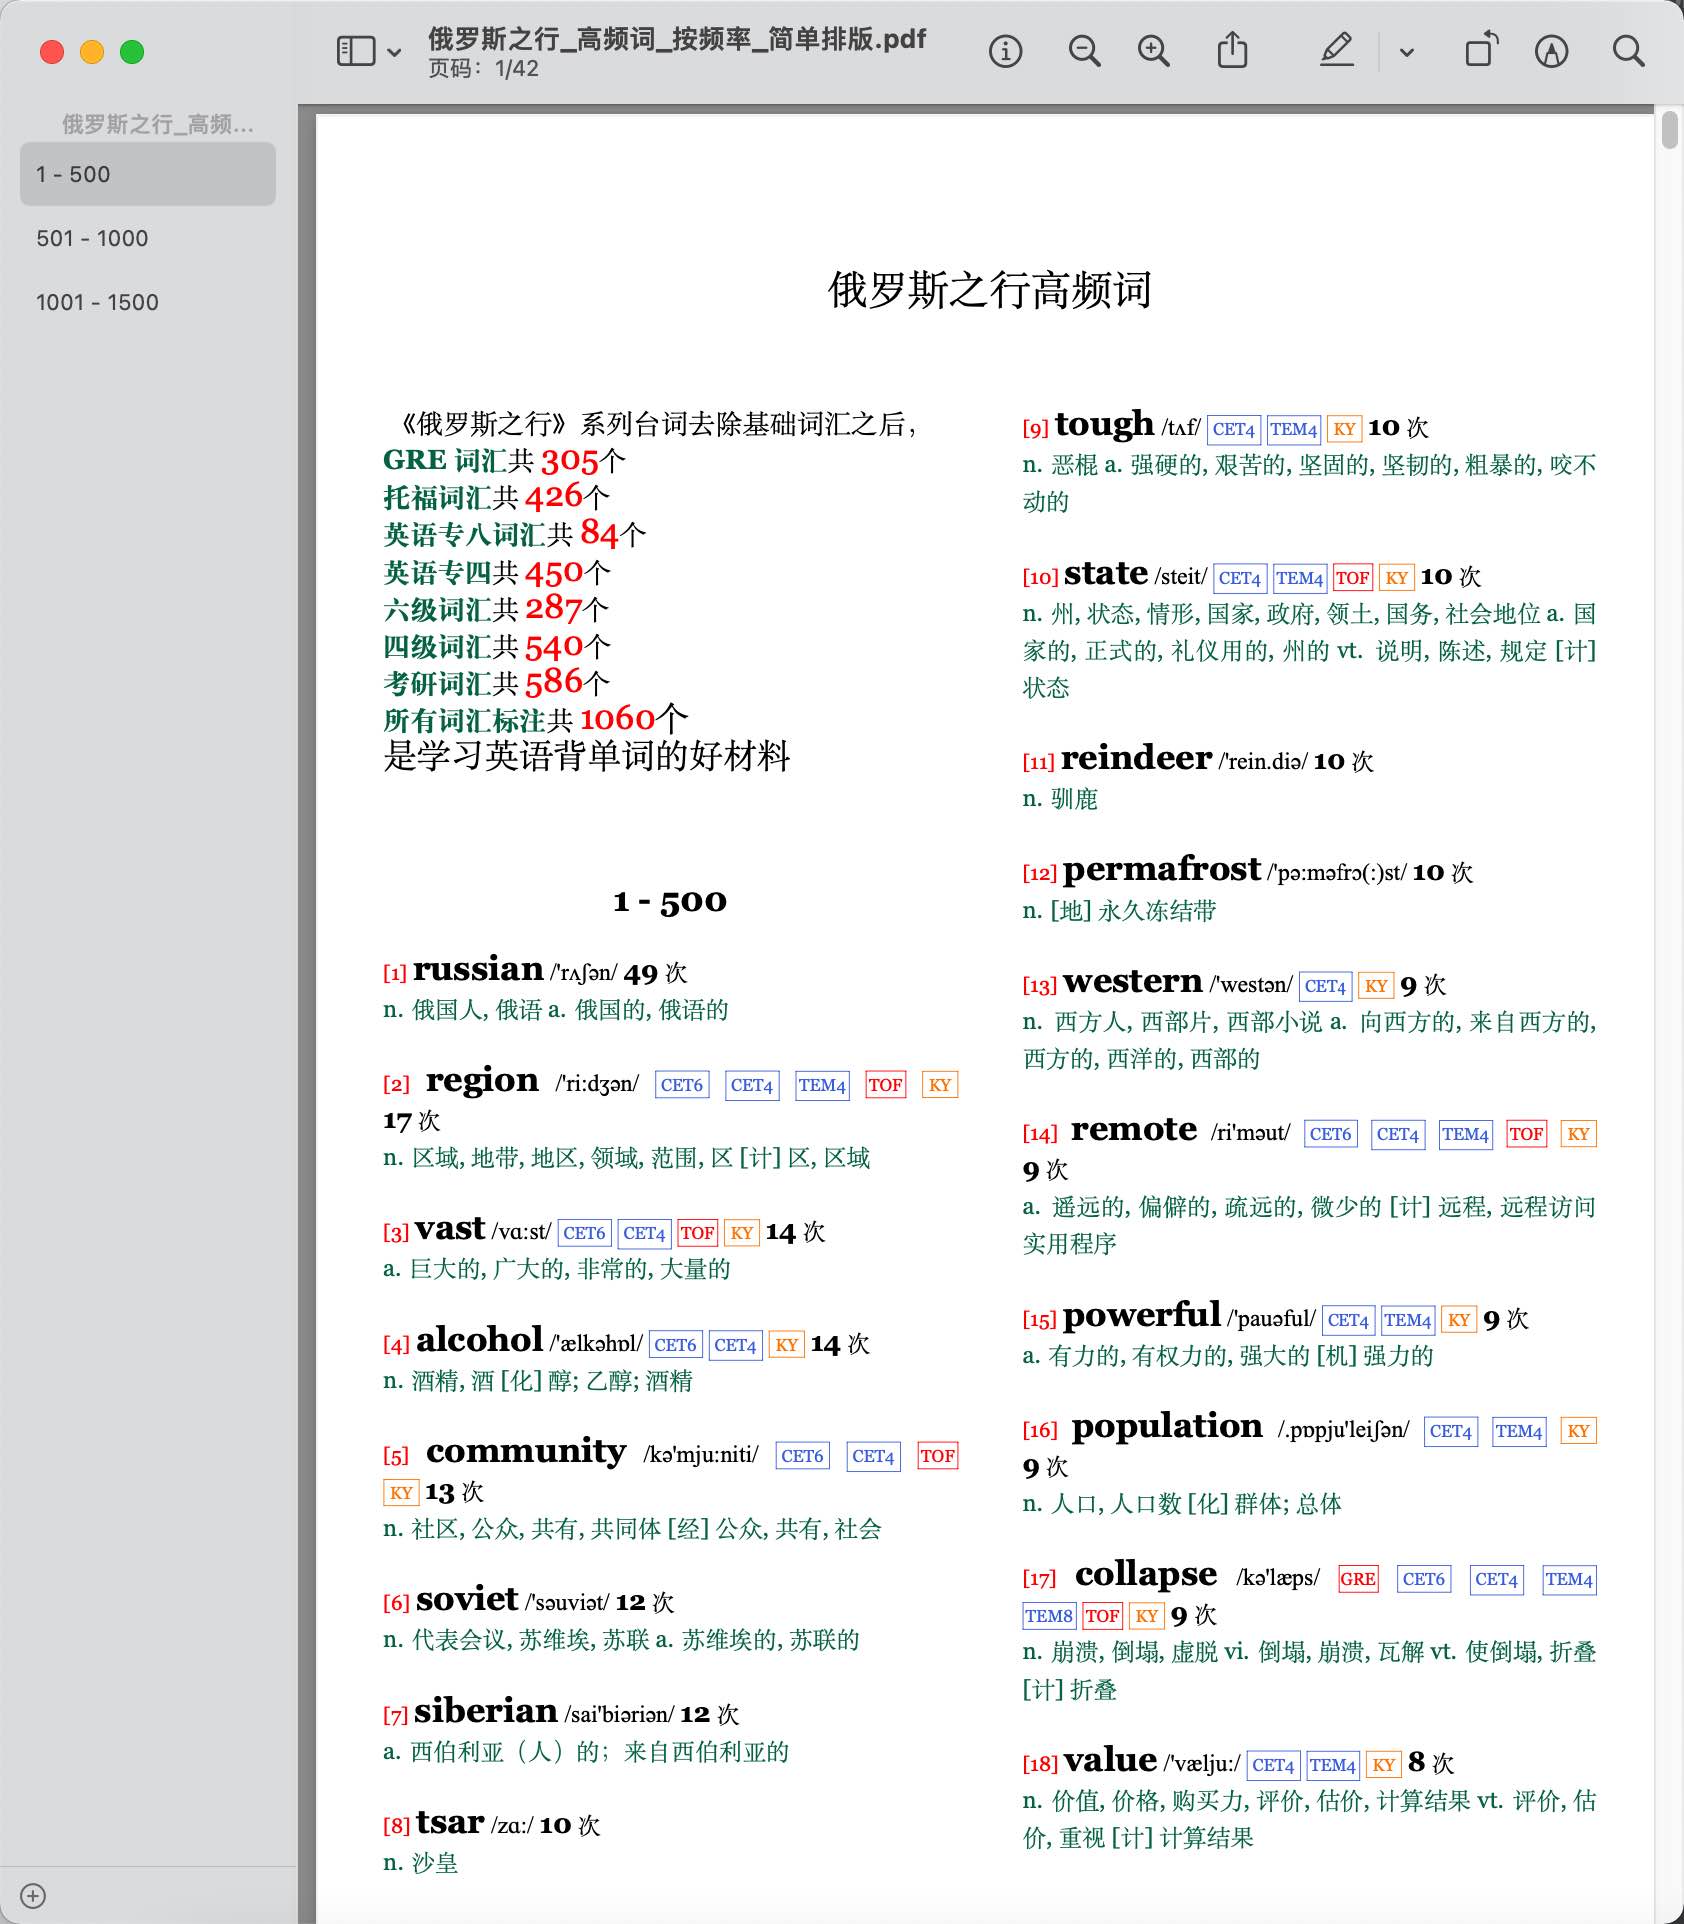Click the 考研词汇共 586 个 line
The image size is (1684, 1924).
pos(496,683)
